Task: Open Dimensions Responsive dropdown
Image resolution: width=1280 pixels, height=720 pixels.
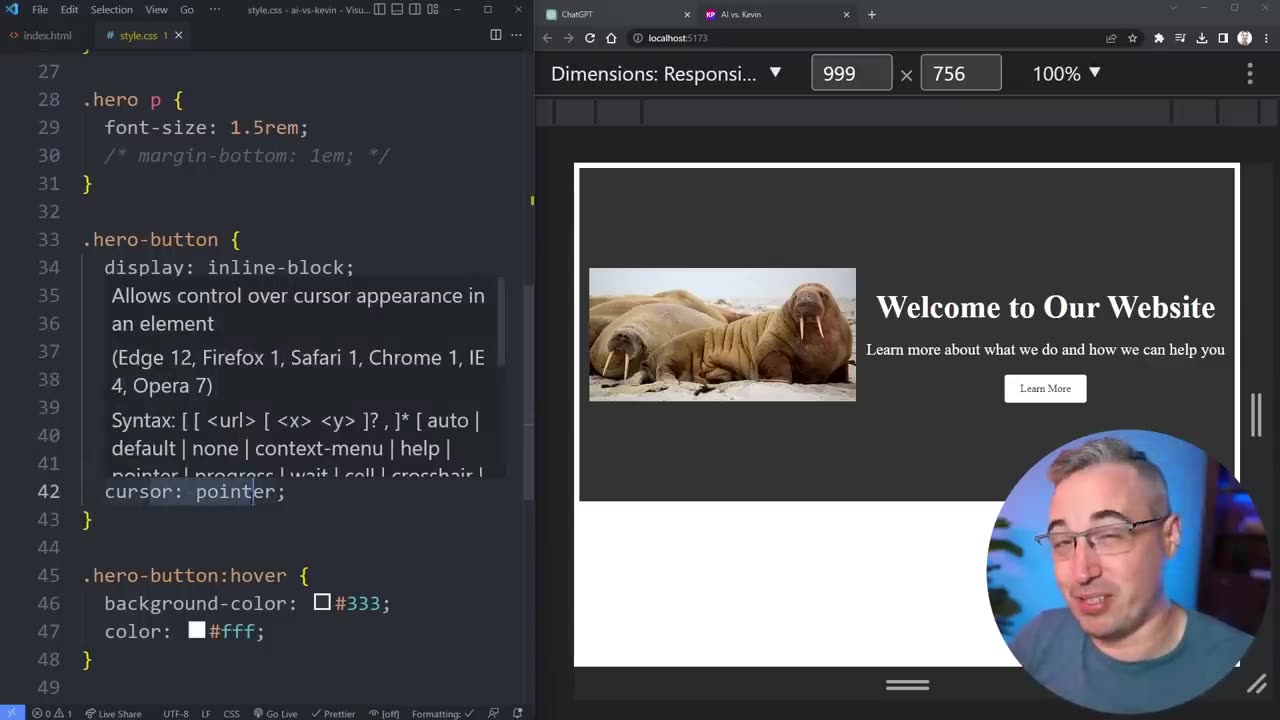Action: coord(665,74)
